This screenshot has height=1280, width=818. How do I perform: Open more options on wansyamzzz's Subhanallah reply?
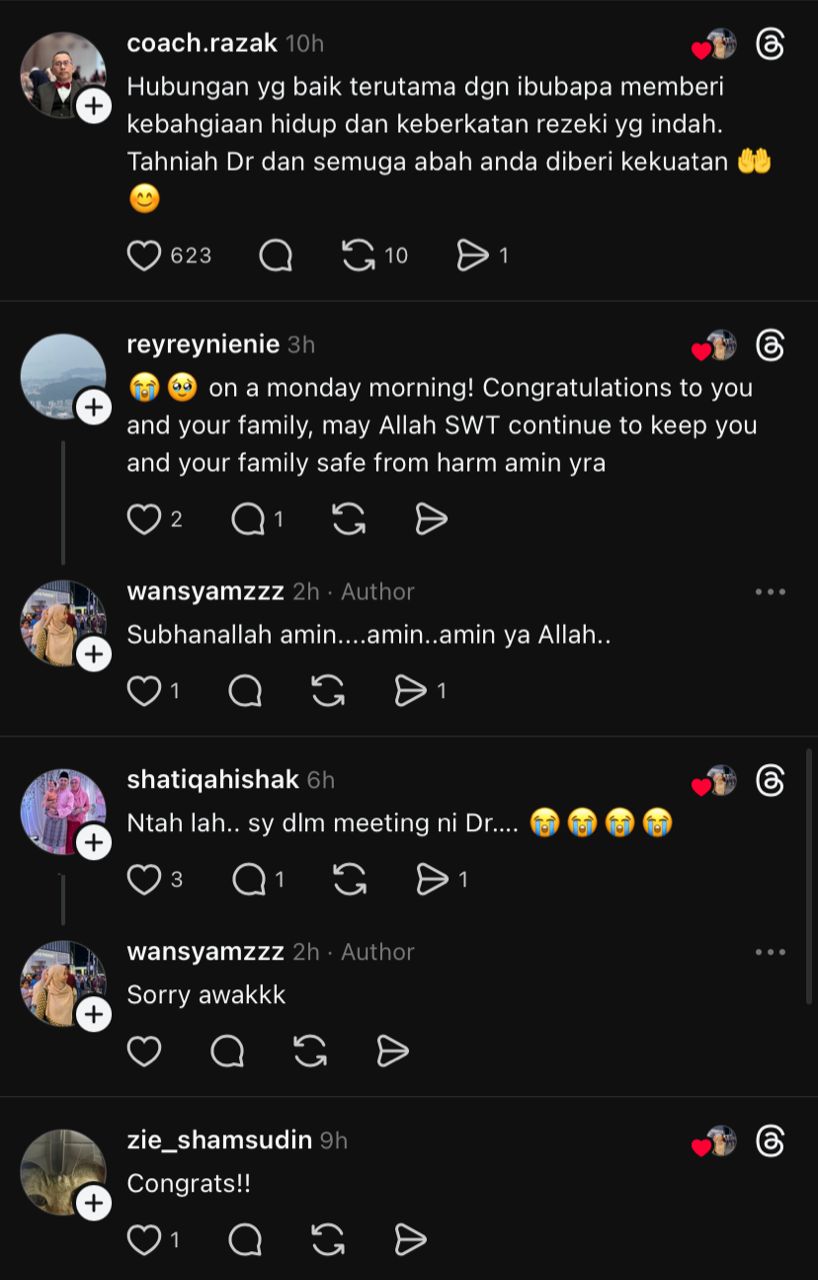pos(770,592)
